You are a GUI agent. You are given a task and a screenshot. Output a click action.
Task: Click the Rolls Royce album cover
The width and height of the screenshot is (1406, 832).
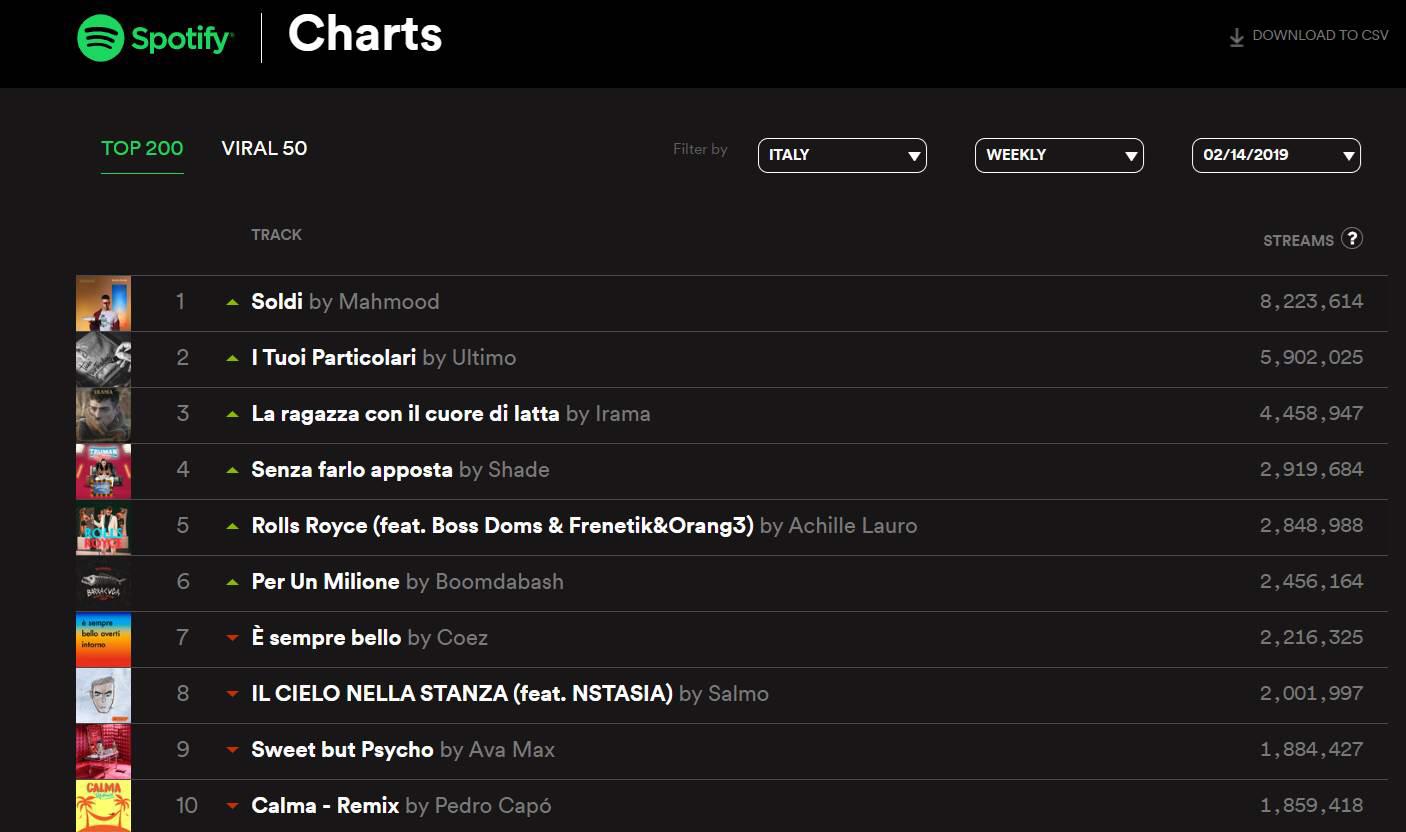103,527
